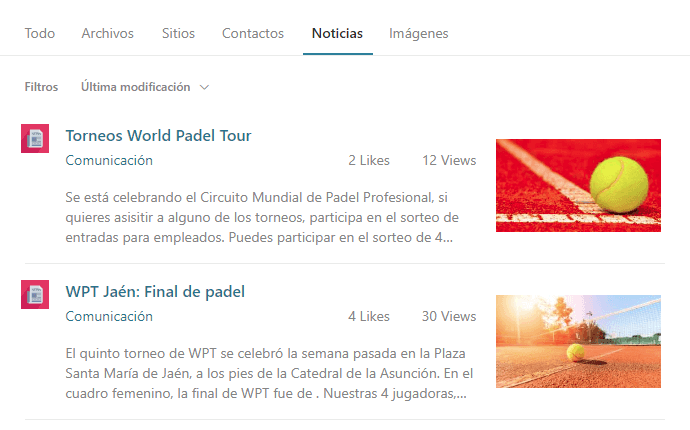The height and width of the screenshot is (430, 690).
Task: Select the Noticias tab
Action: pos(338,33)
